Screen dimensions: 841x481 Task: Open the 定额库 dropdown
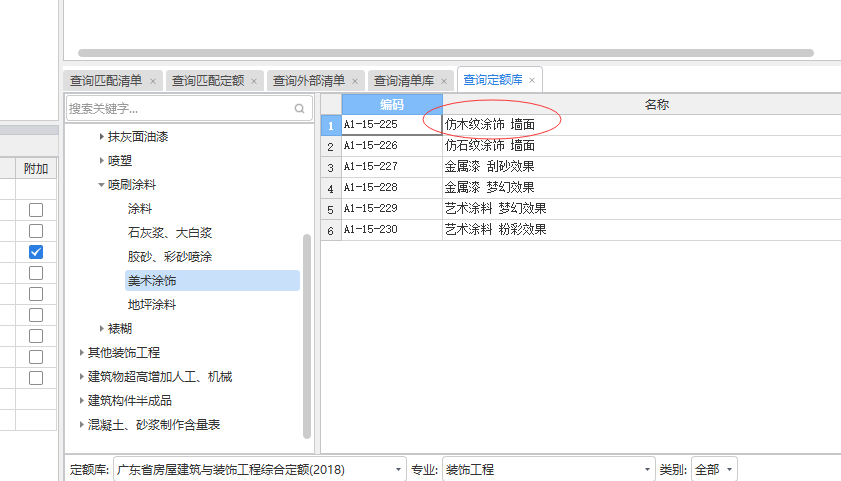[398, 470]
